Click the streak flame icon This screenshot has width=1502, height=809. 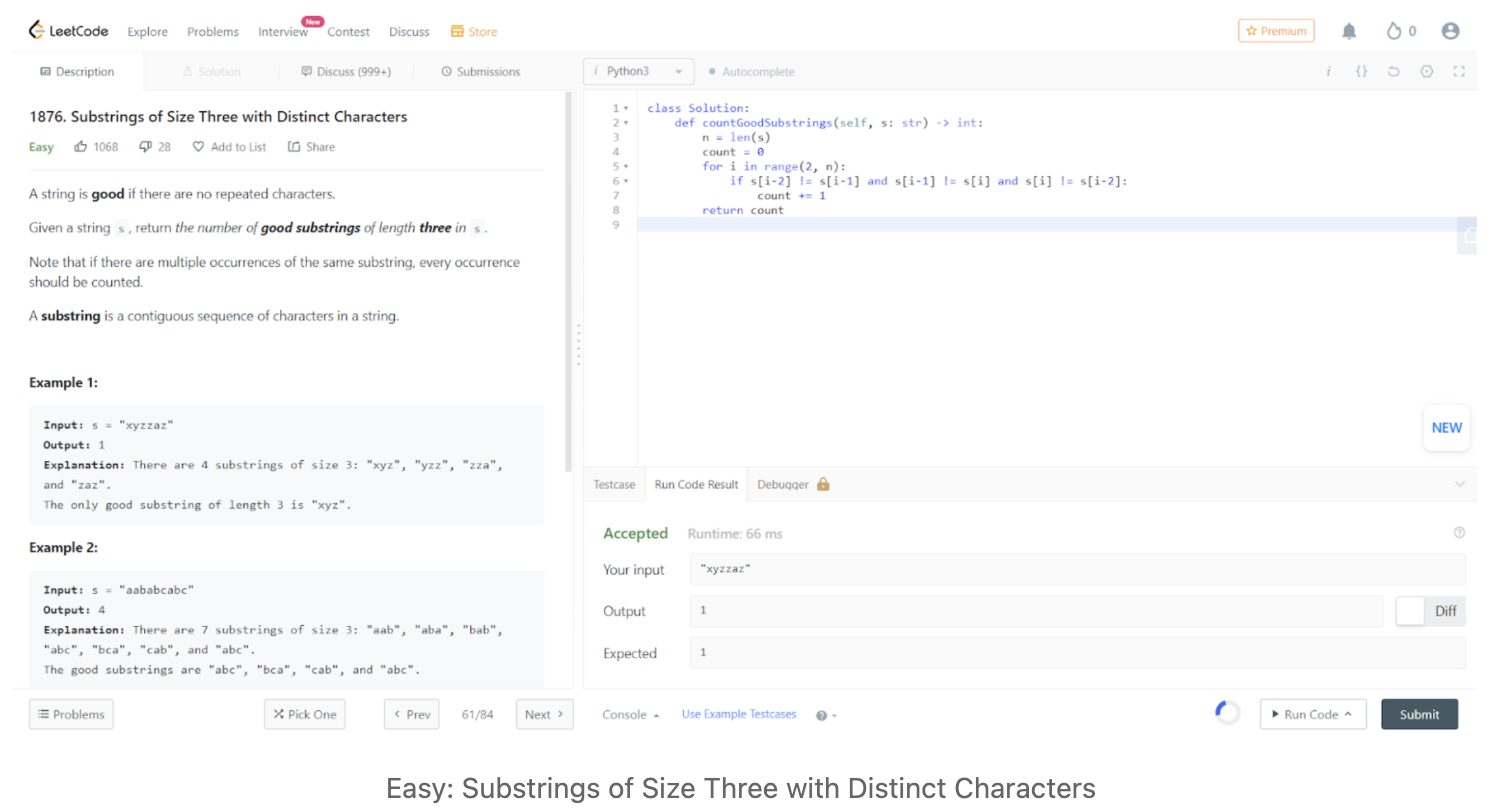click(x=1394, y=31)
